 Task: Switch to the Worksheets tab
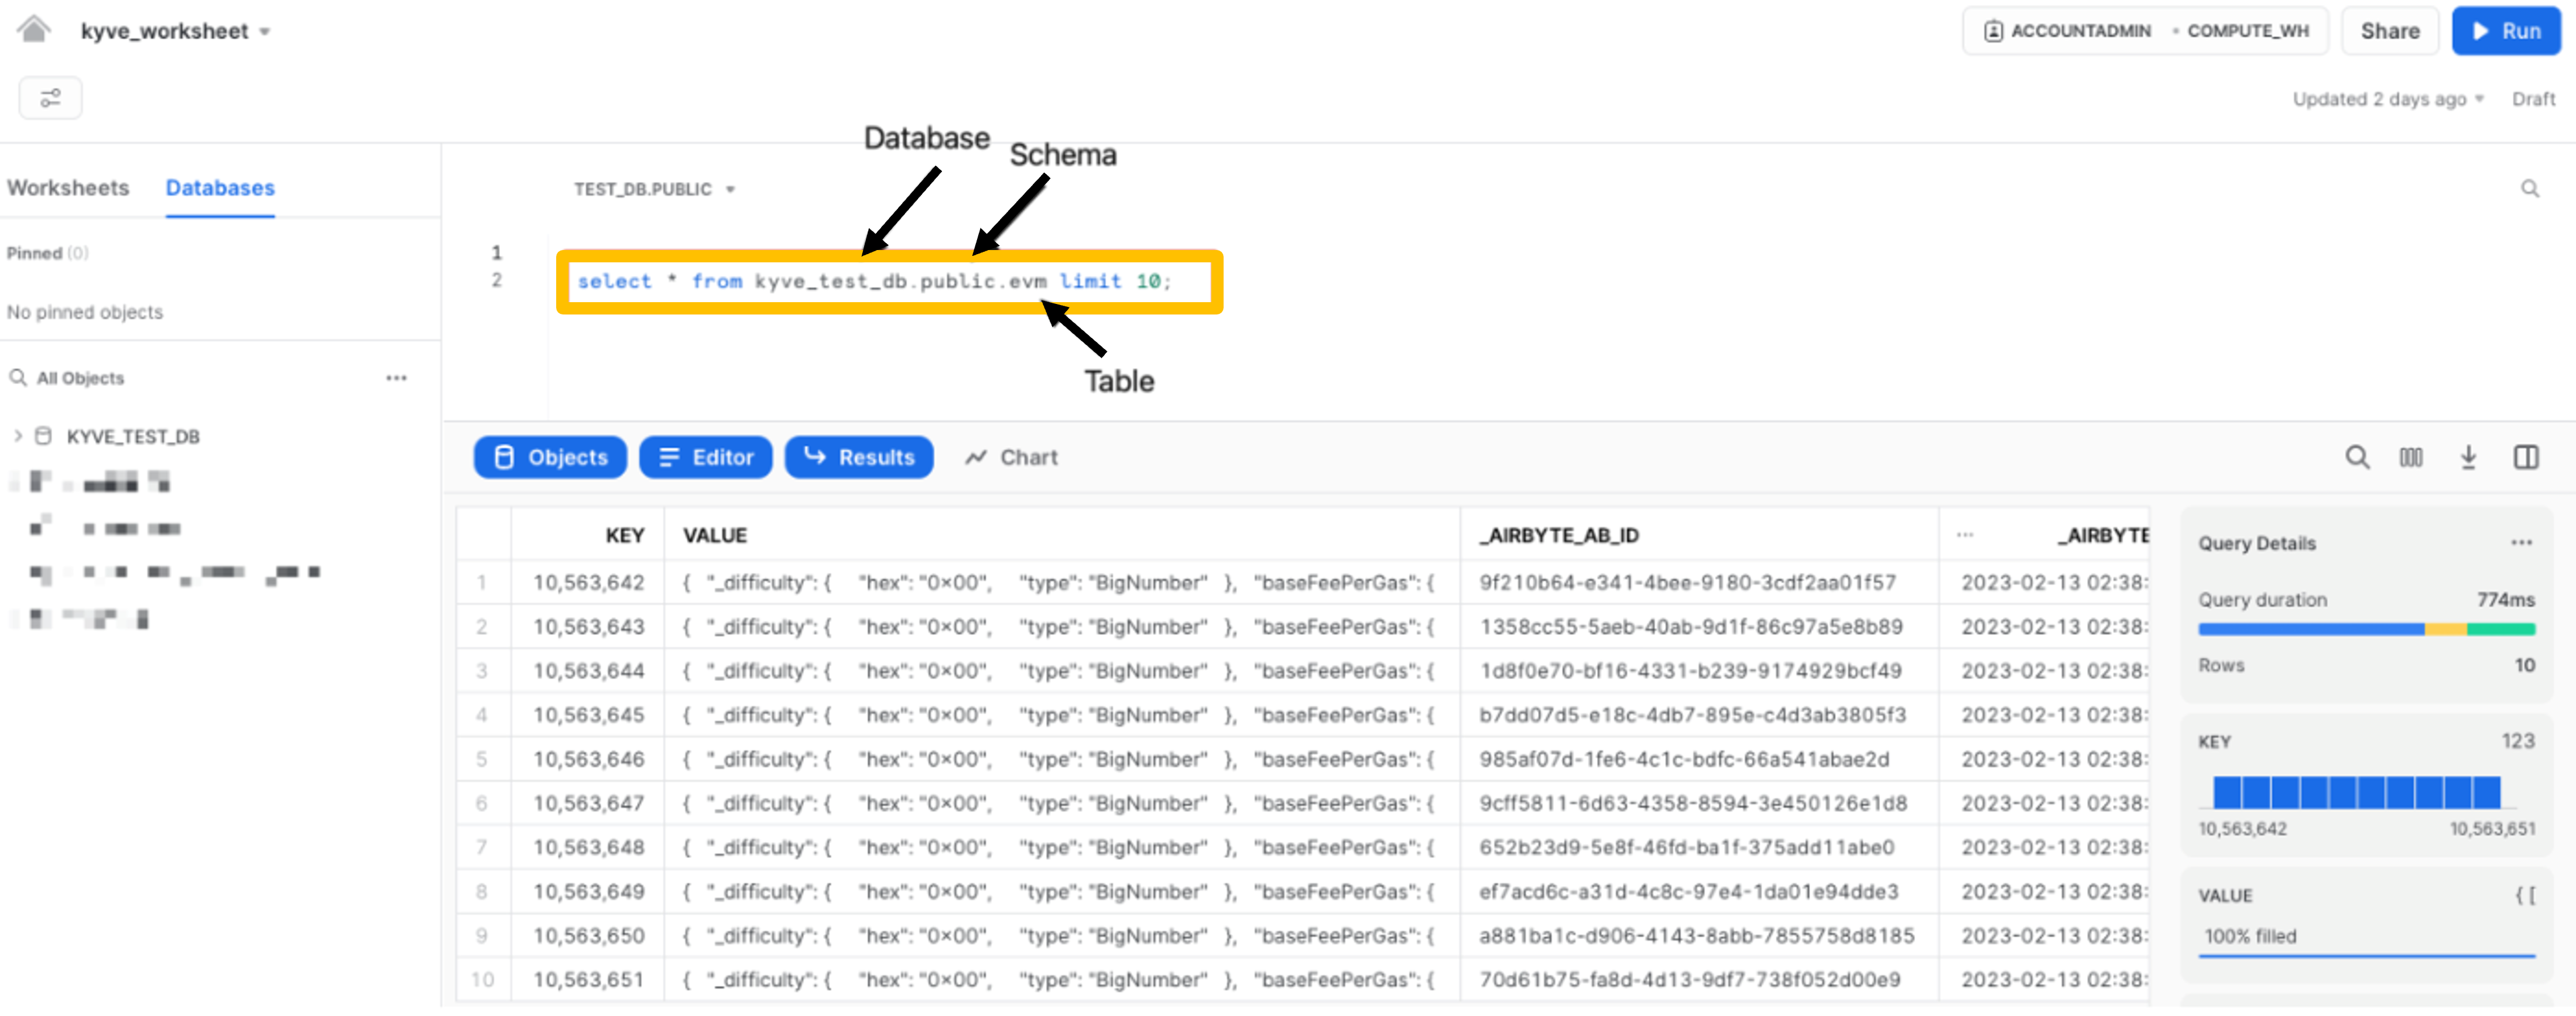[68, 188]
